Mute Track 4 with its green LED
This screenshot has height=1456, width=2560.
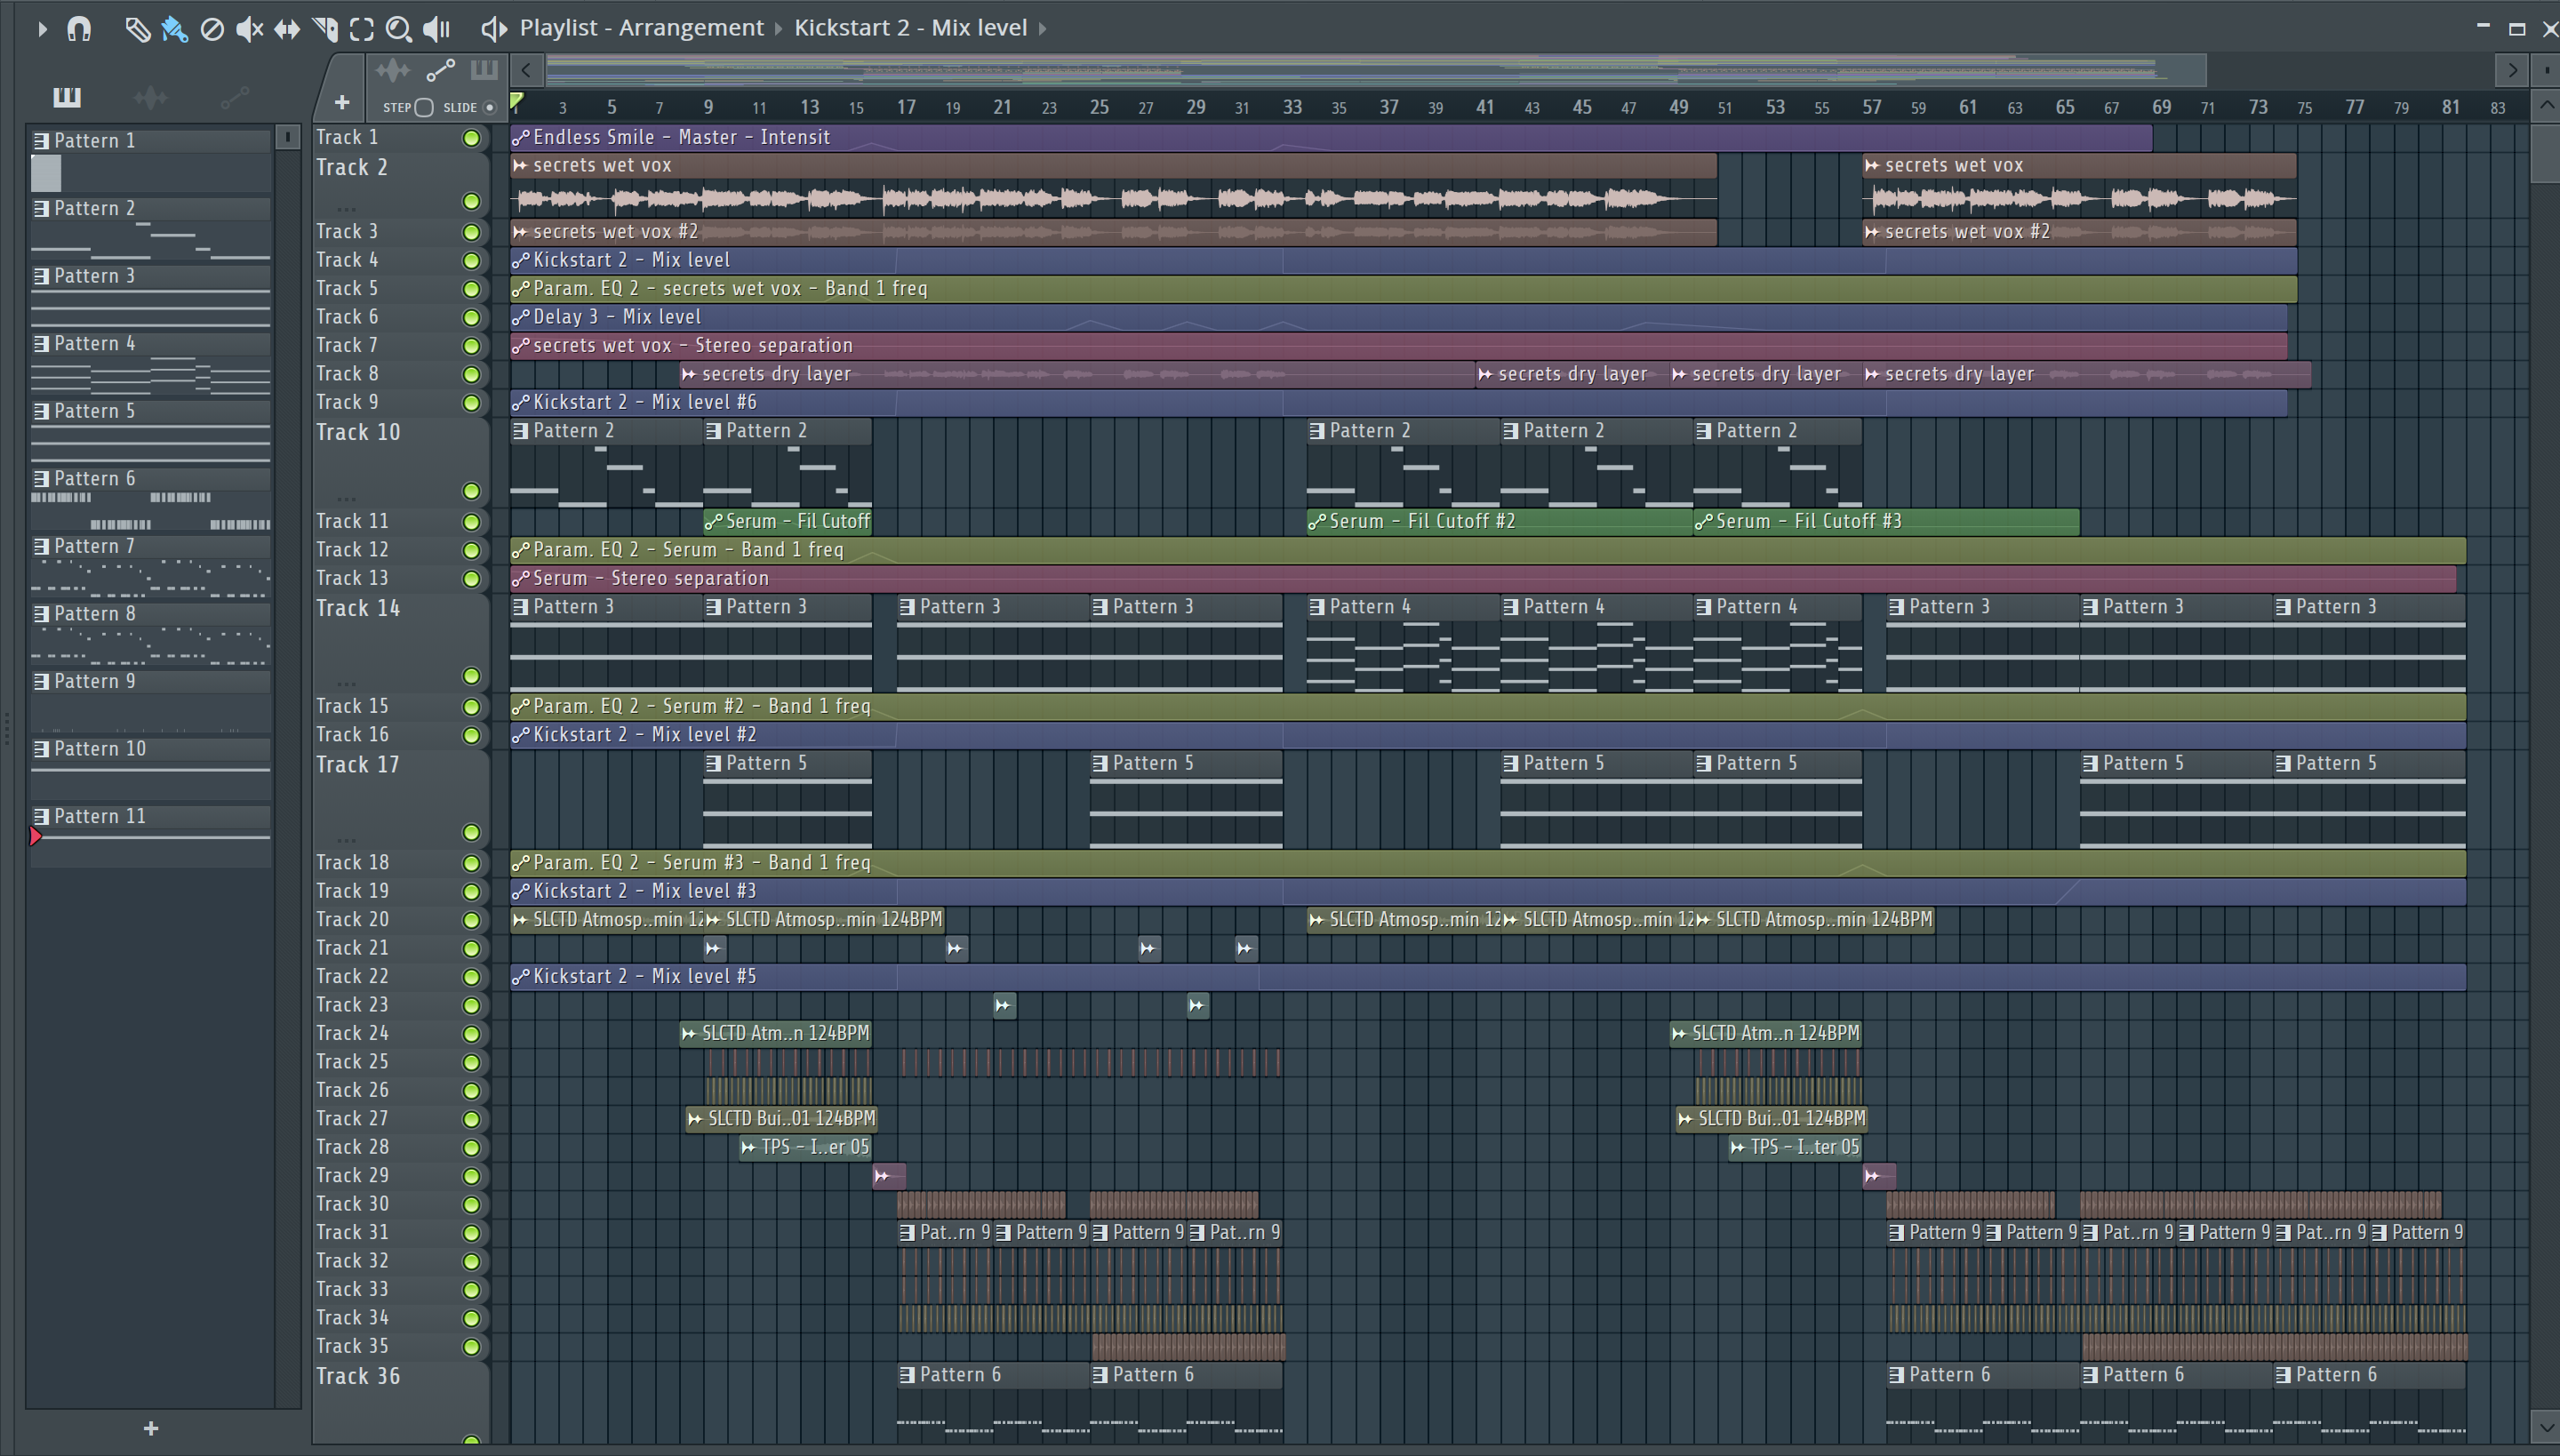(471, 260)
